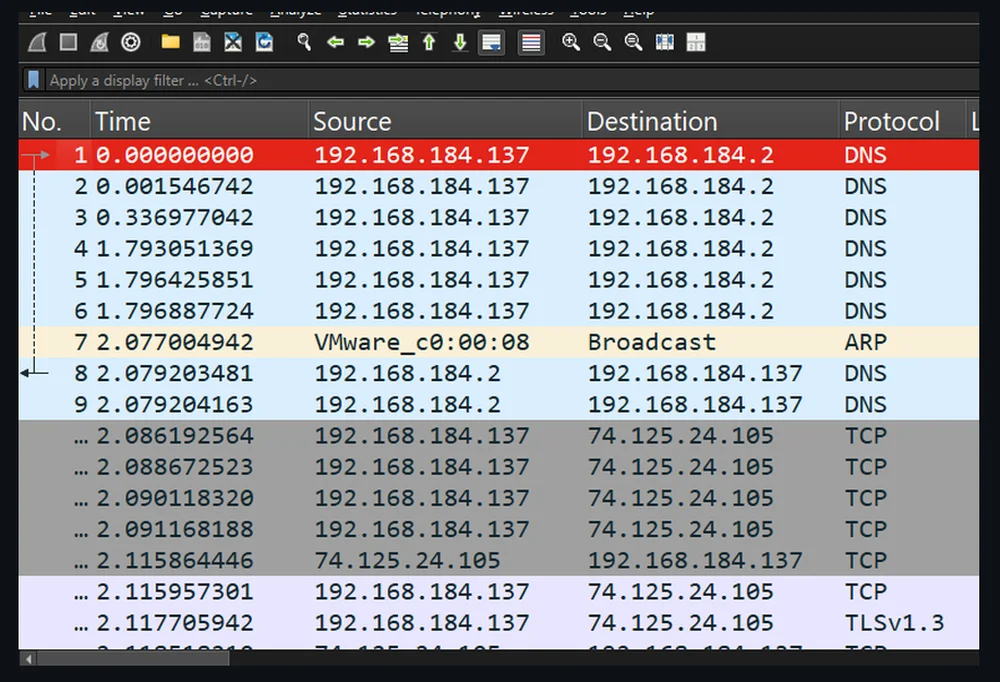Start capturing packets with shark fin icon
Image resolution: width=1000 pixels, height=682 pixels.
click(x=37, y=43)
